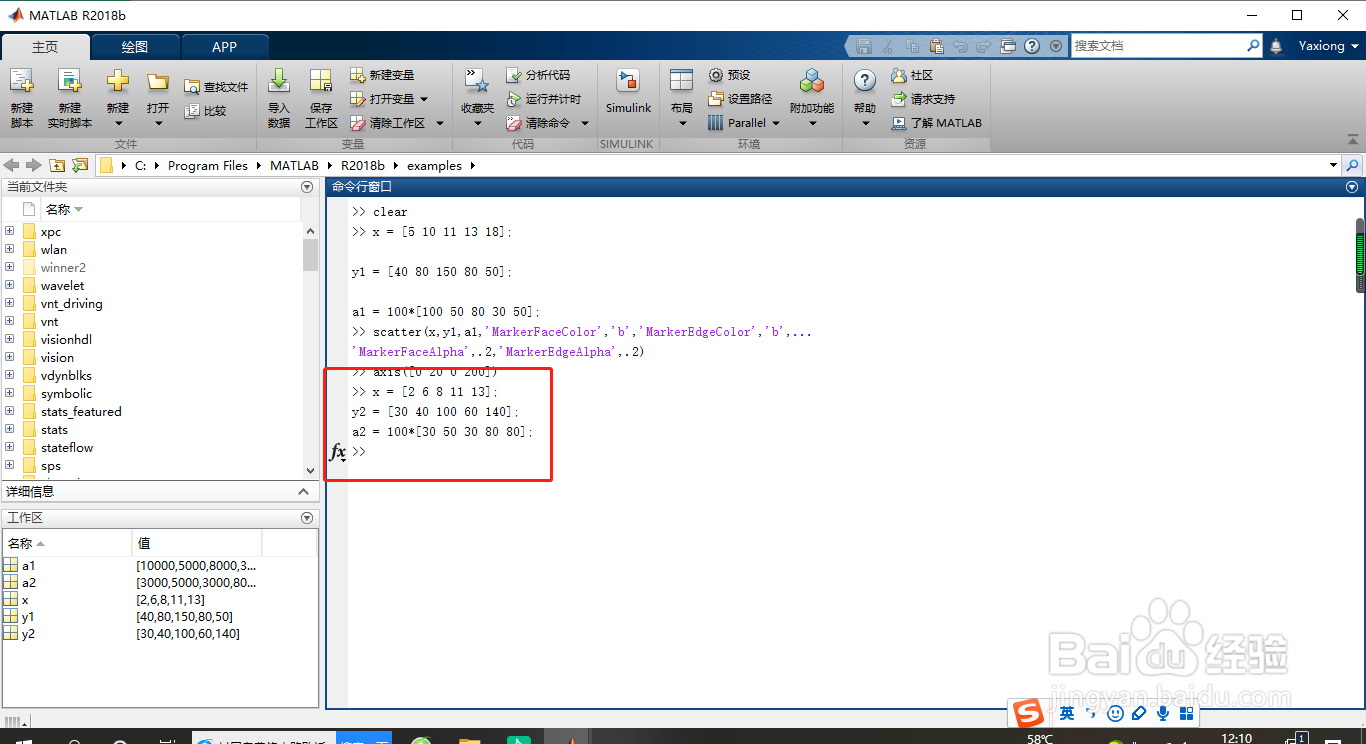The height and width of the screenshot is (744, 1366).
Task: Select variable a1 in the Workspace
Action: pyautogui.click(x=28, y=566)
